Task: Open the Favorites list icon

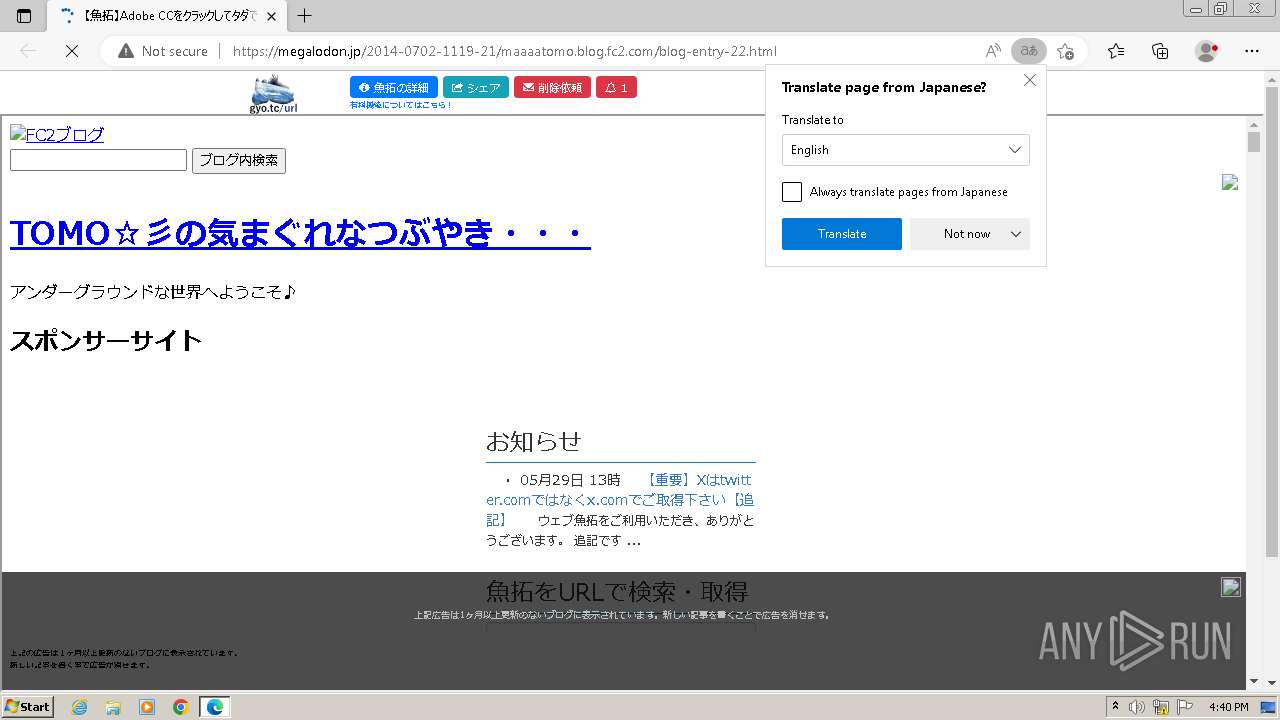Action: point(1116,51)
